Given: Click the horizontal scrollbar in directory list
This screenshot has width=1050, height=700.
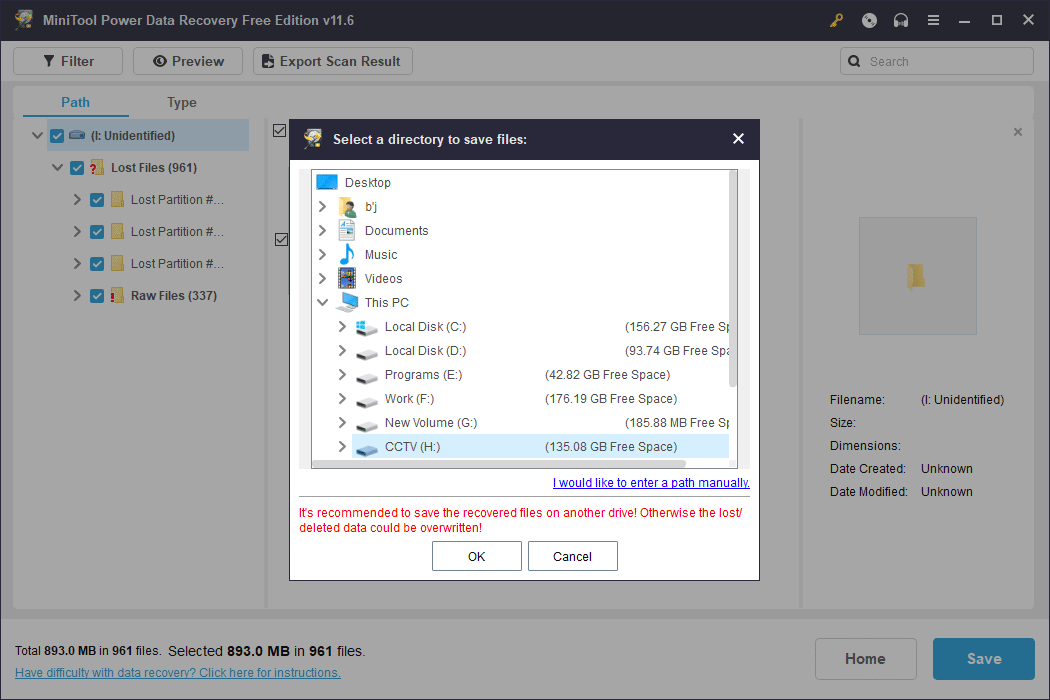Looking at the screenshot, I should point(499,463).
